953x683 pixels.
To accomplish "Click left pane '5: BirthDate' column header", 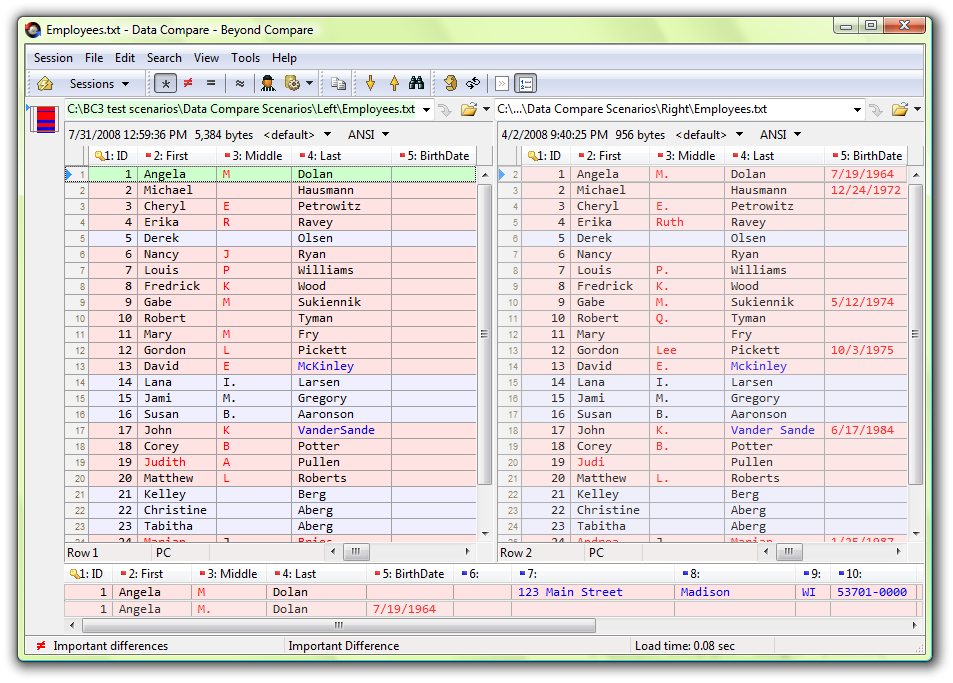I will [x=434, y=156].
